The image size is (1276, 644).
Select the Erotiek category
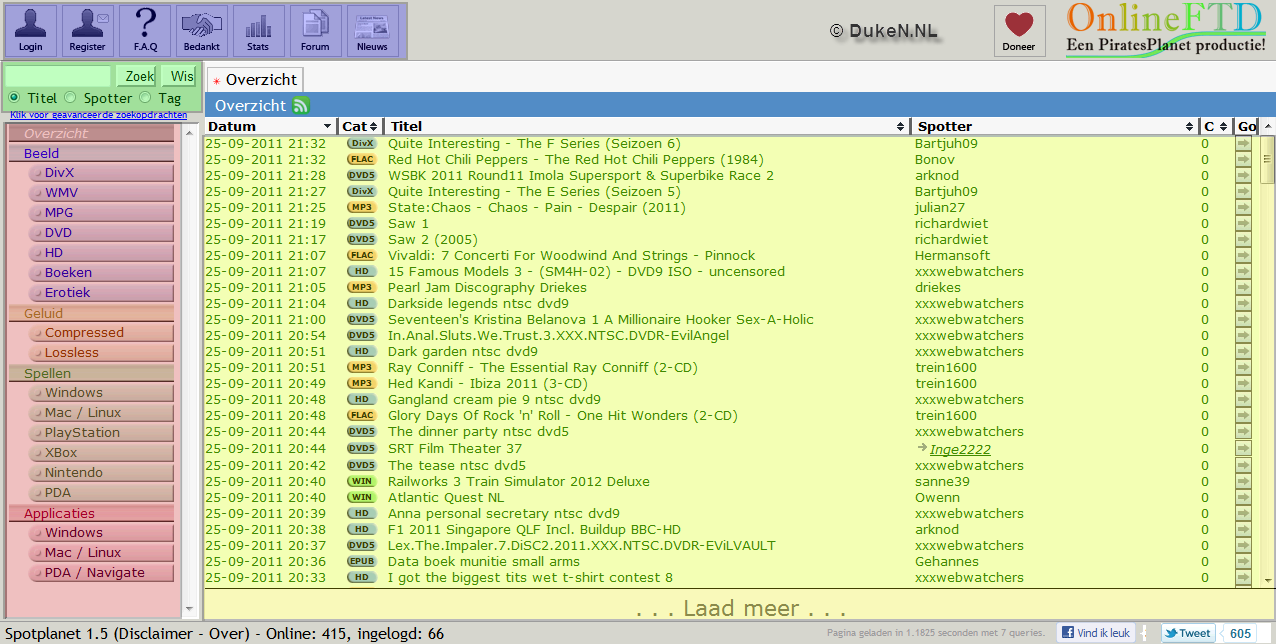point(102,293)
